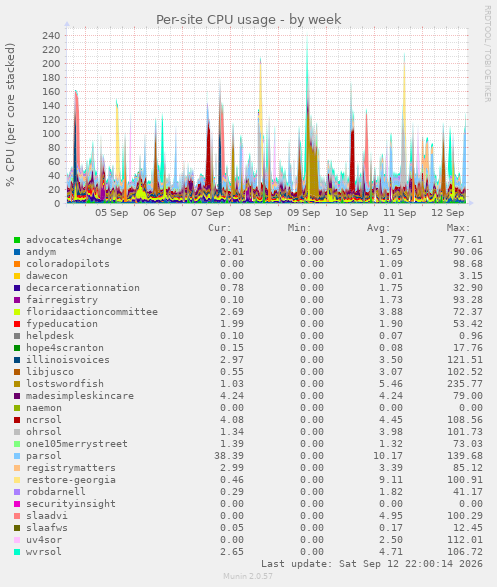Click the 'lostswordfish' legend label
Screen dimensions: 497x587
click(65, 384)
